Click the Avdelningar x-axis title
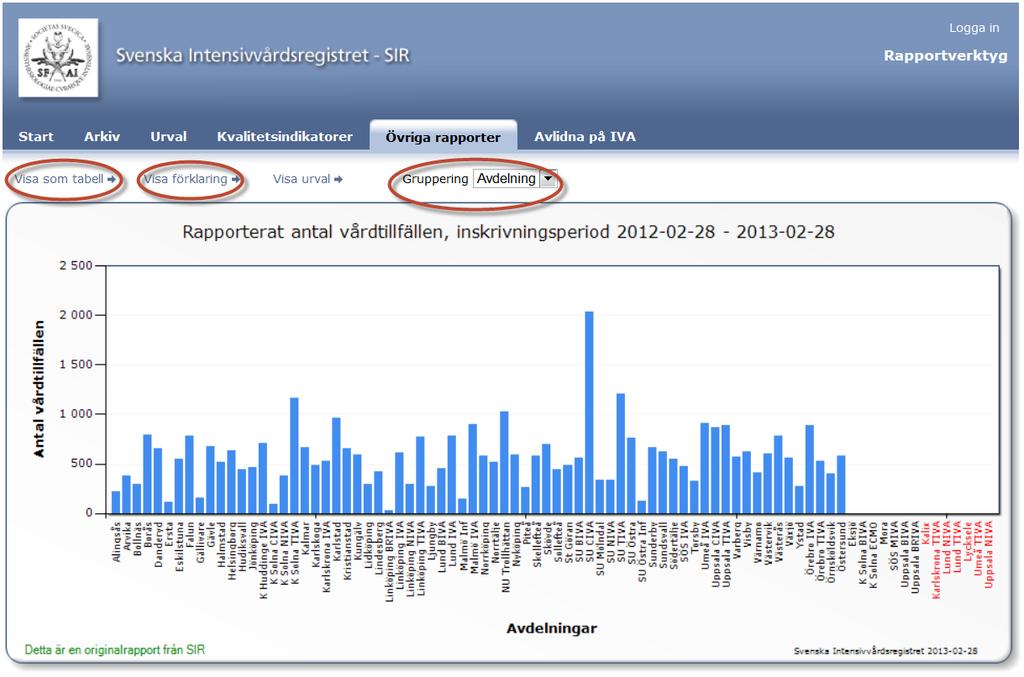1024x677 pixels. point(552,628)
